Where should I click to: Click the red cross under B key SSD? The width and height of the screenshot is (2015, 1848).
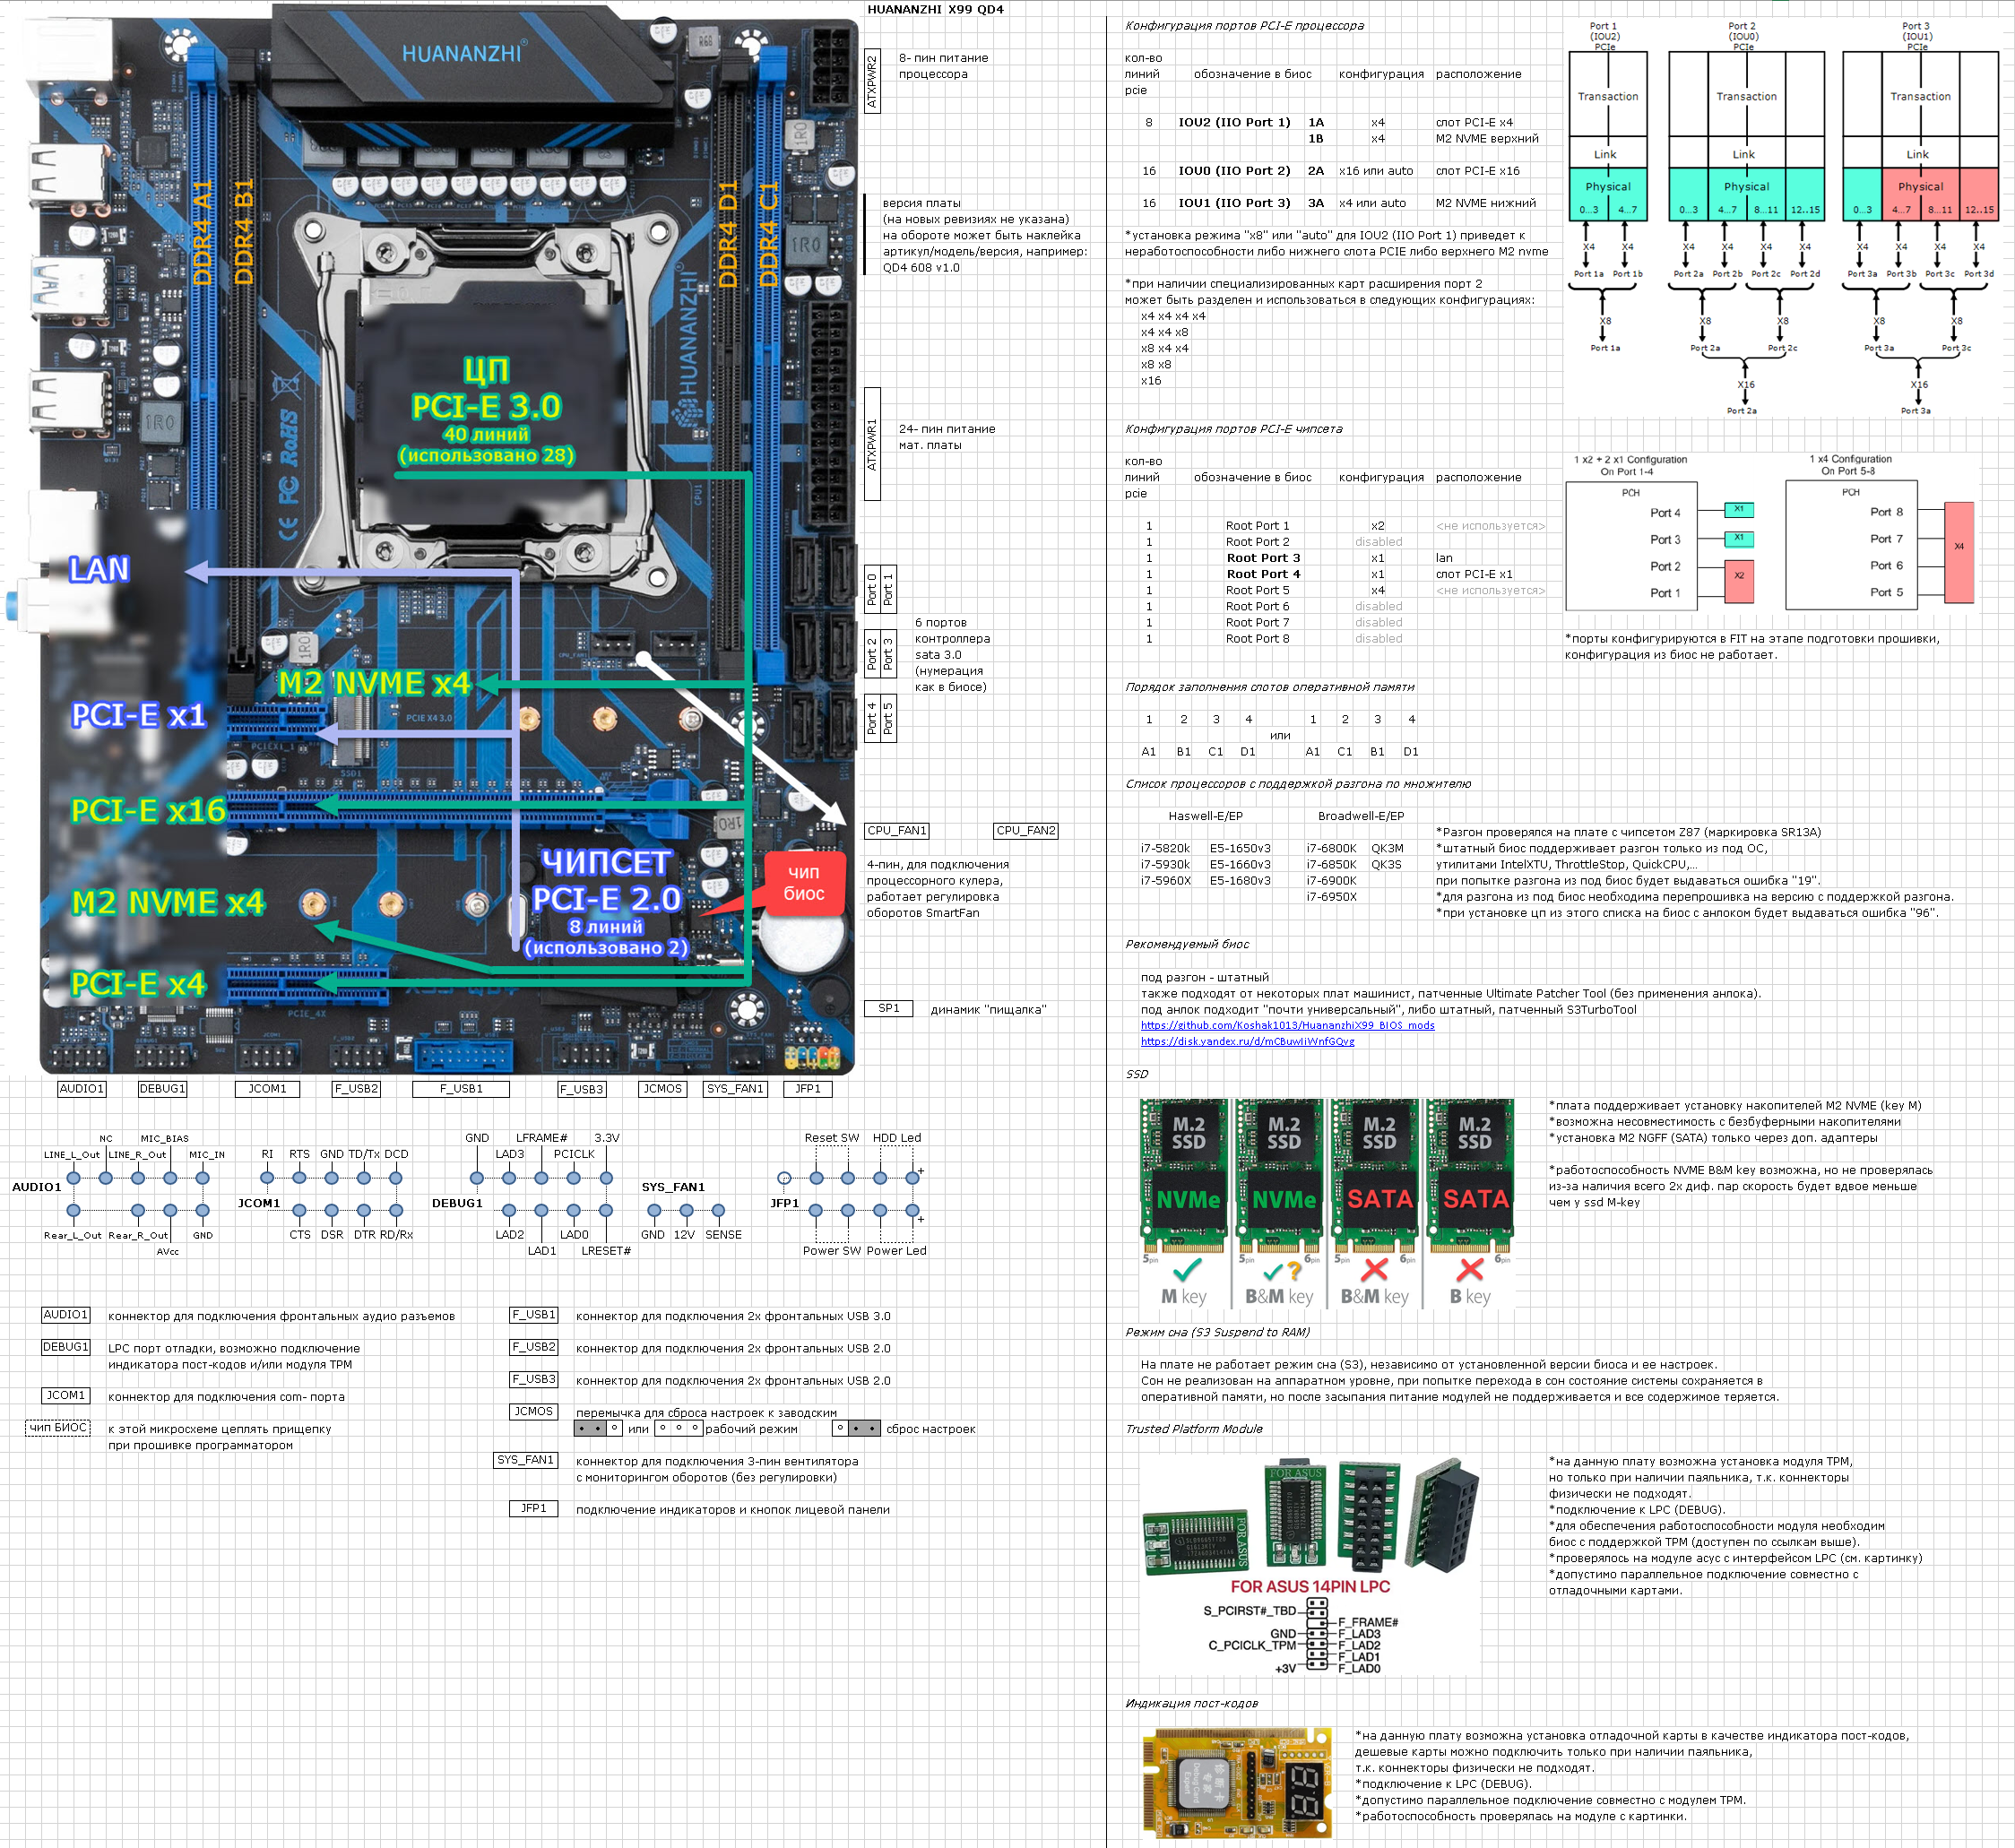1470,1270
